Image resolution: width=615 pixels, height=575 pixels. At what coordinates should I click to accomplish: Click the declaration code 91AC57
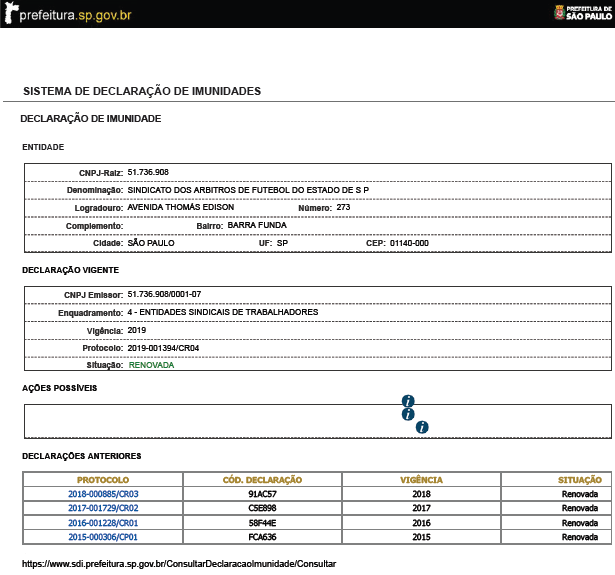pyautogui.click(x=262, y=494)
